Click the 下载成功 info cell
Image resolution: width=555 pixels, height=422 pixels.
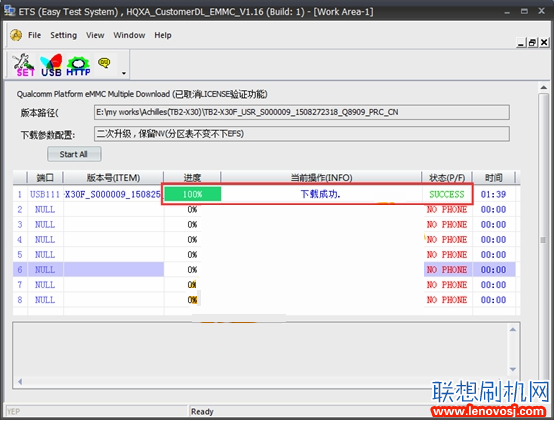pos(321,194)
